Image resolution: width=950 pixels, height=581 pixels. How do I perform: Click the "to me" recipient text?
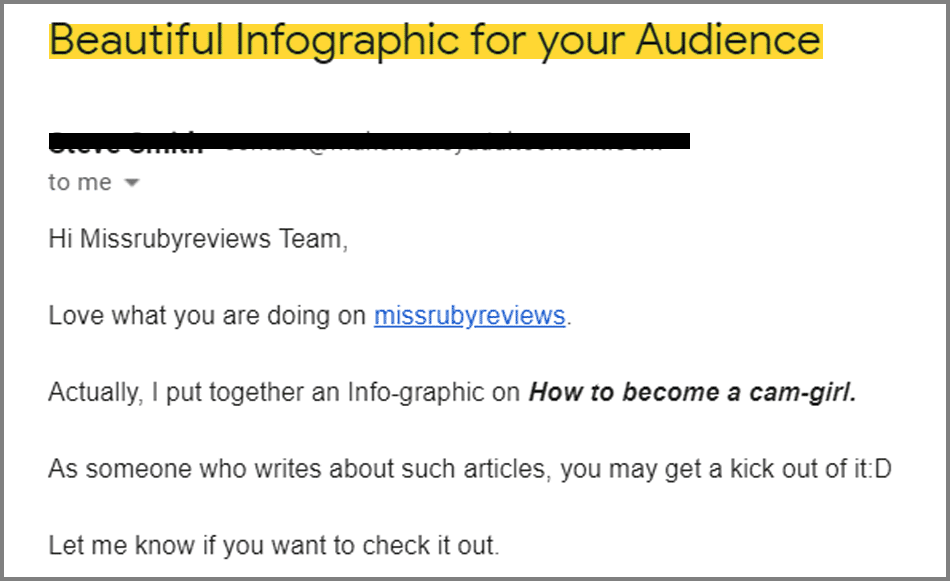point(80,182)
